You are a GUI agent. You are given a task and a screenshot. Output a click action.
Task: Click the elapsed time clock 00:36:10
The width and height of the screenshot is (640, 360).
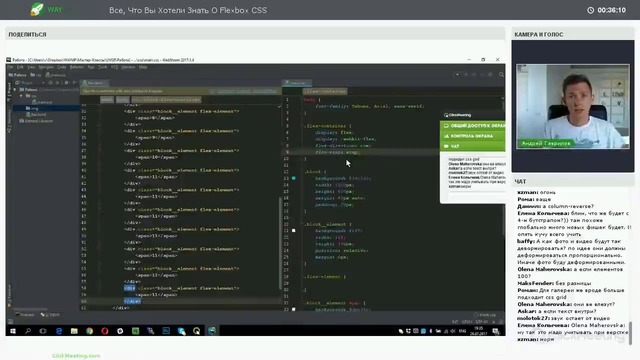coord(607,10)
